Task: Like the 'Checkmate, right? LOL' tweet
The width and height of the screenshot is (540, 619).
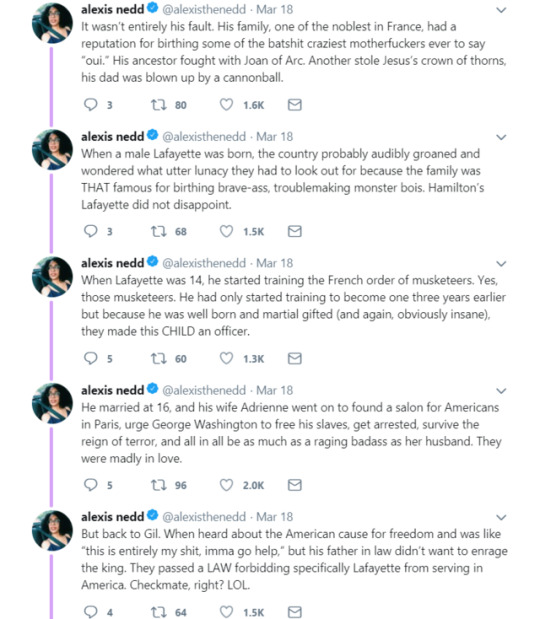Action: [226, 612]
